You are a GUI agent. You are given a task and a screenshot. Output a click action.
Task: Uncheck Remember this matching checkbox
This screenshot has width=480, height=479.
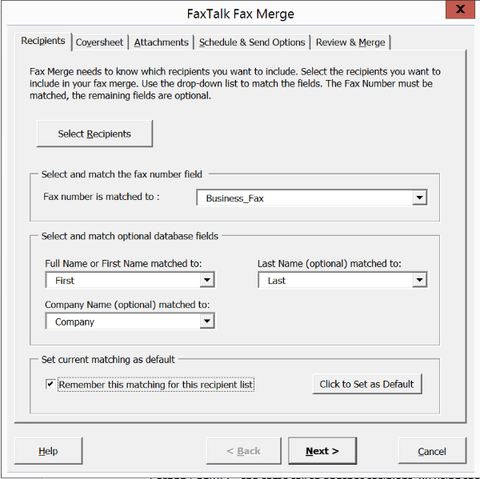click(50, 384)
